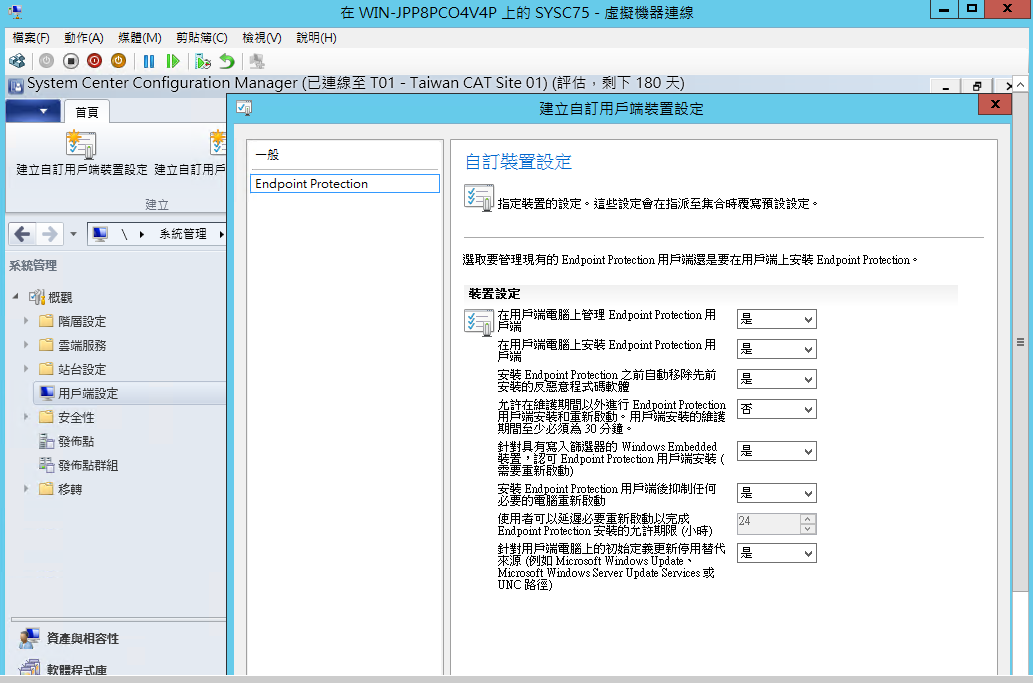The image size is (1033, 683).
Task: Open the 動作(A) menu
Action: [84, 38]
